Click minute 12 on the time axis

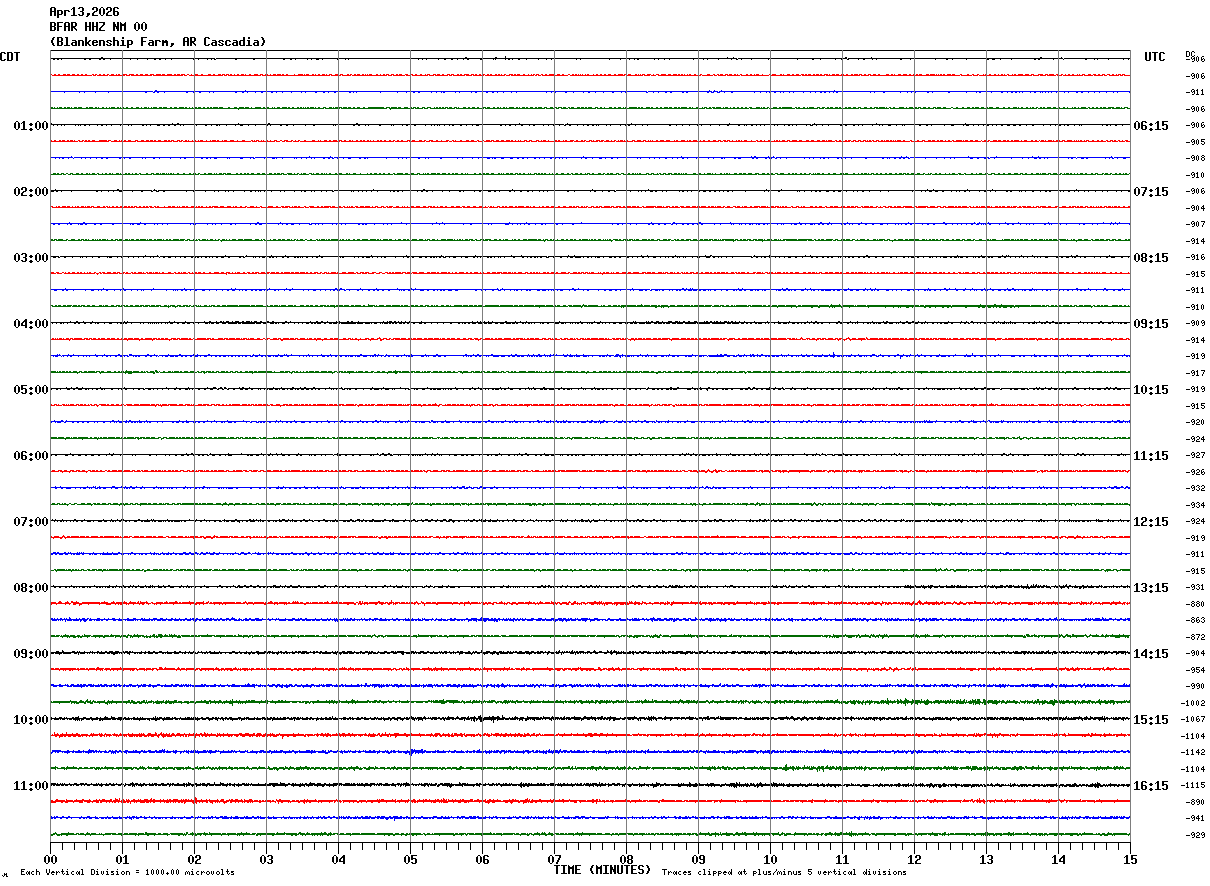(914, 859)
